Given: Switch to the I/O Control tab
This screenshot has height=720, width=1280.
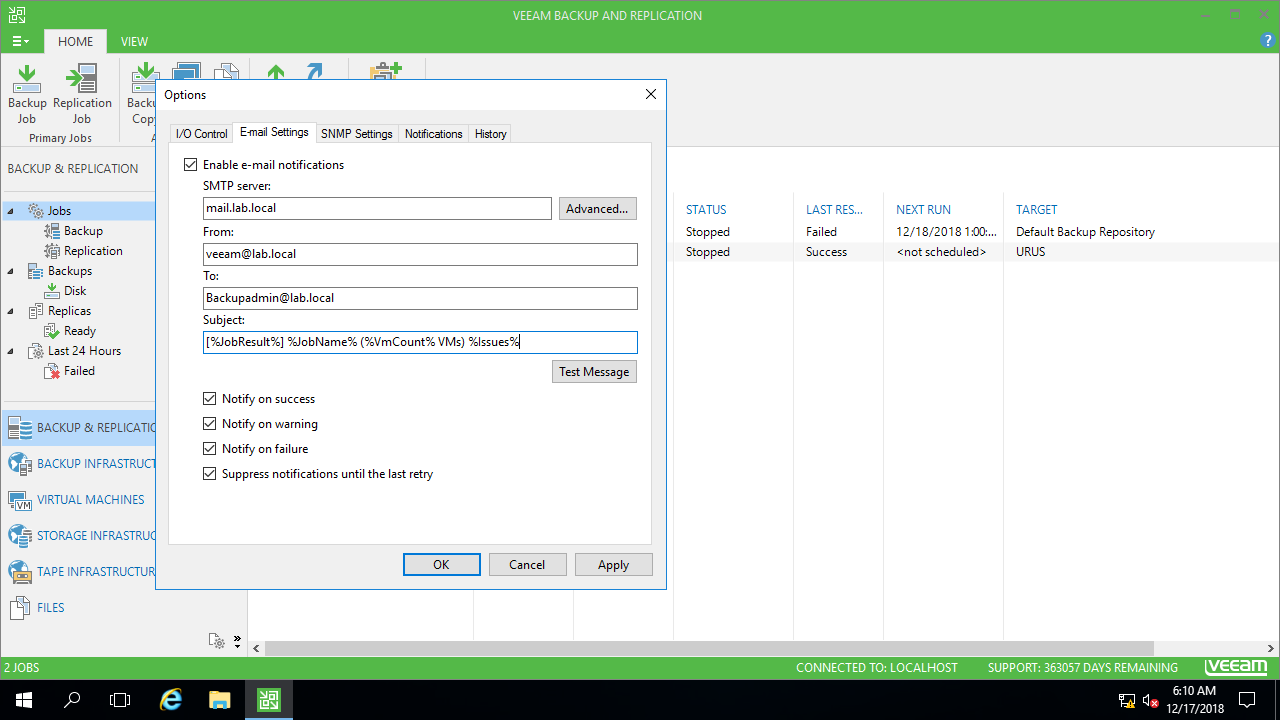Looking at the screenshot, I should pyautogui.click(x=201, y=134).
